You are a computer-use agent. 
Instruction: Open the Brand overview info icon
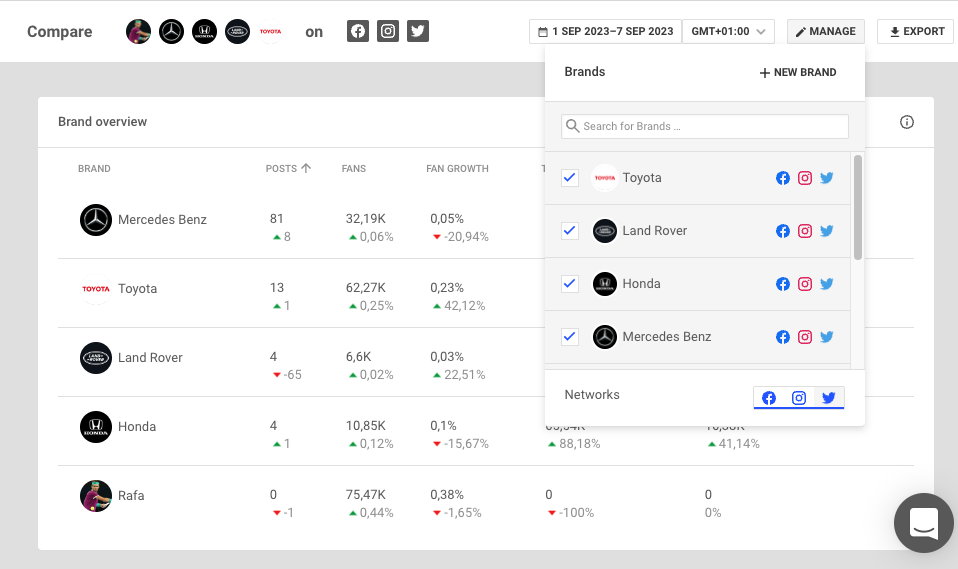pos(907,122)
